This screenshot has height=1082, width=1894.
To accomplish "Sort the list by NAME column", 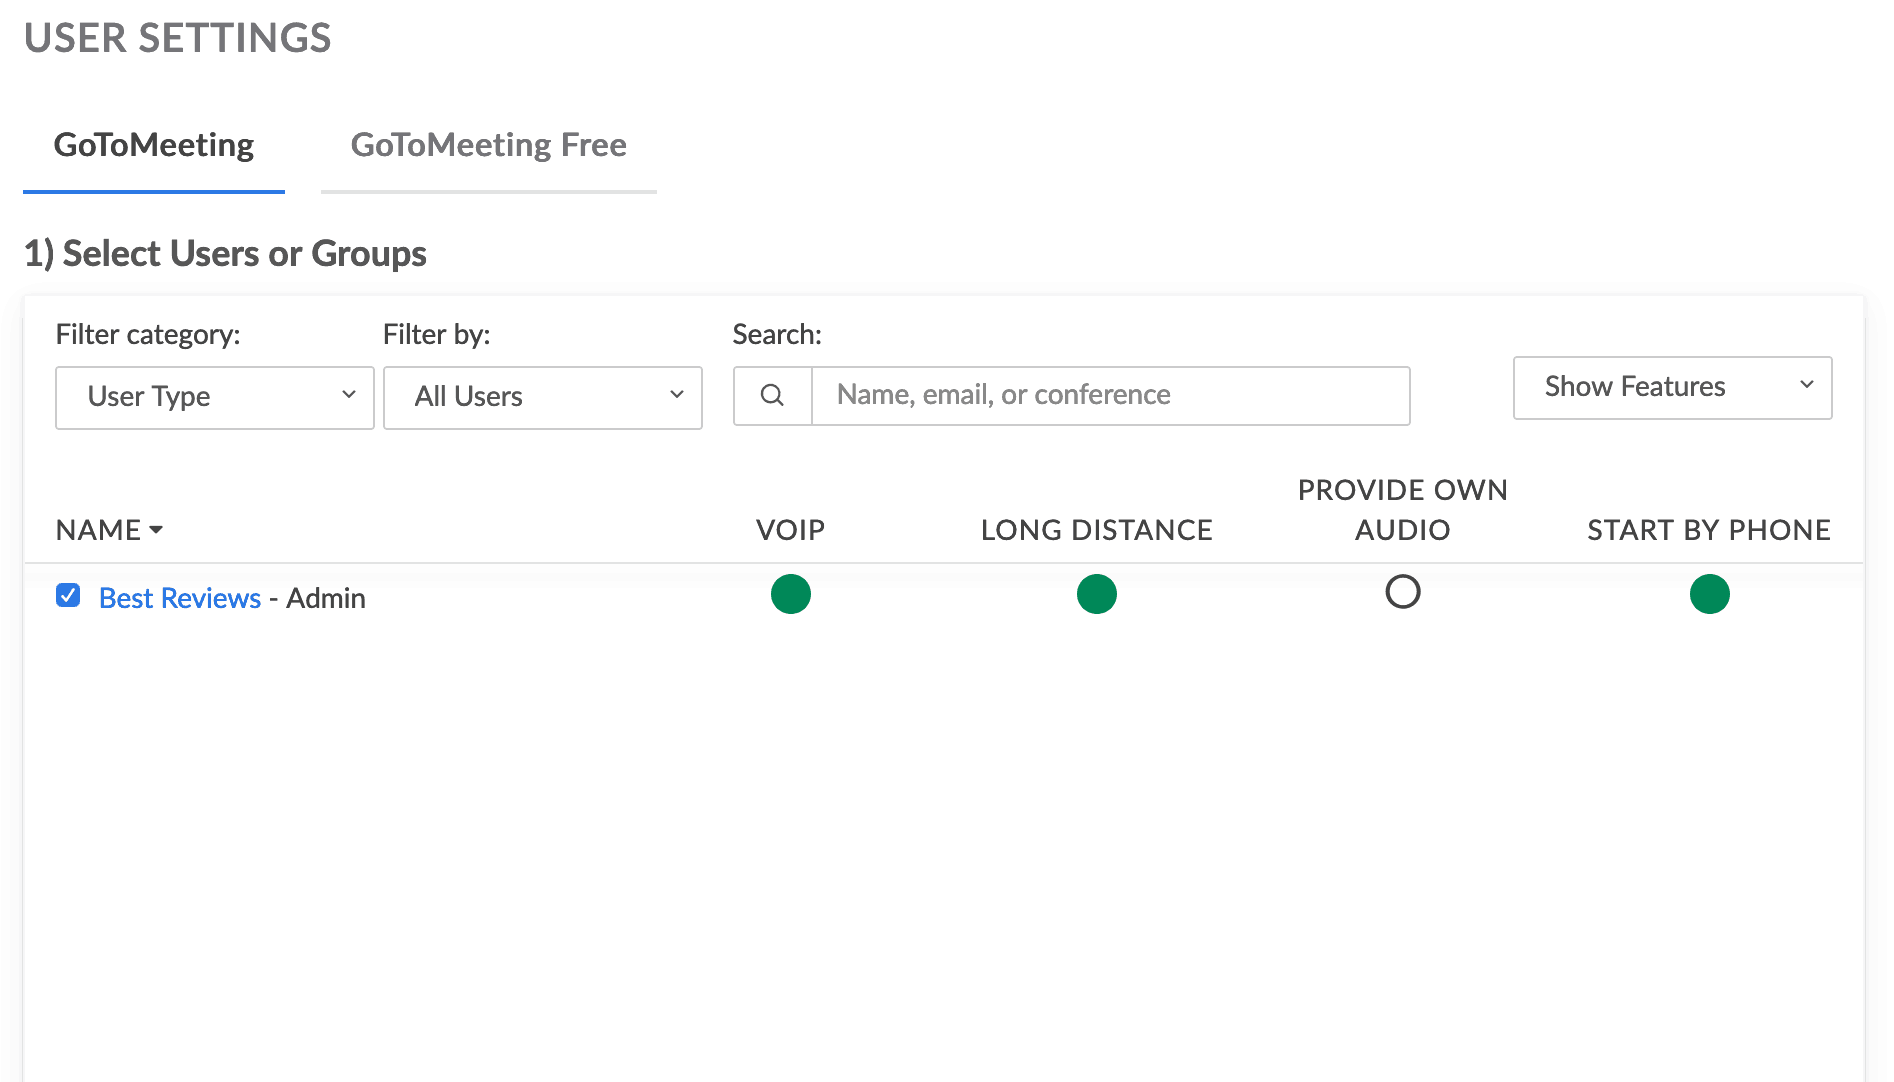I will (99, 529).
